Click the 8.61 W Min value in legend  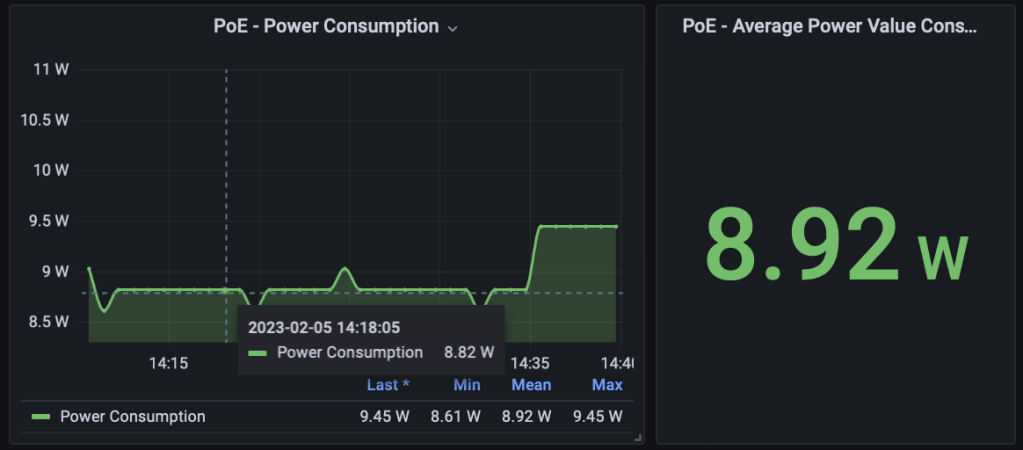(455, 417)
